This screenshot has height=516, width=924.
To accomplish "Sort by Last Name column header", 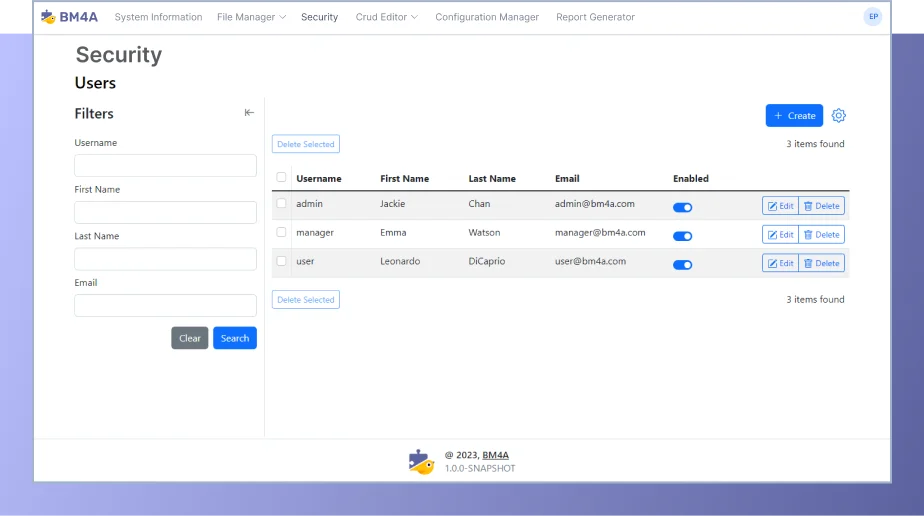I will coord(492,178).
